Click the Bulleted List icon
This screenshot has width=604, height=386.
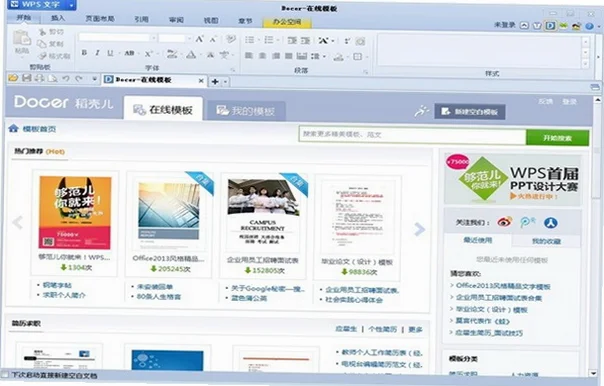pyautogui.click(x=250, y=40)
